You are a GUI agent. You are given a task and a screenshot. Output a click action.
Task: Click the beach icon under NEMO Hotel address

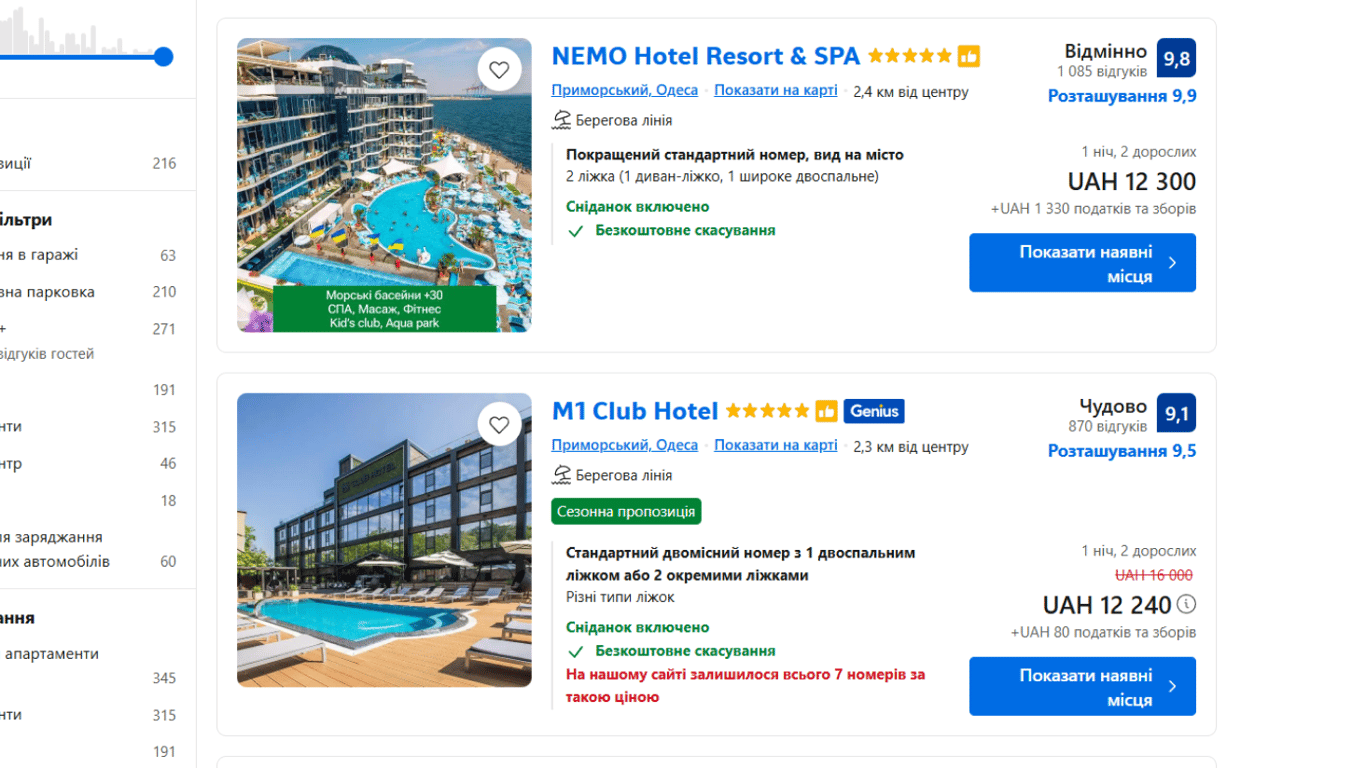pyautogui.click(x=562, y=120)
